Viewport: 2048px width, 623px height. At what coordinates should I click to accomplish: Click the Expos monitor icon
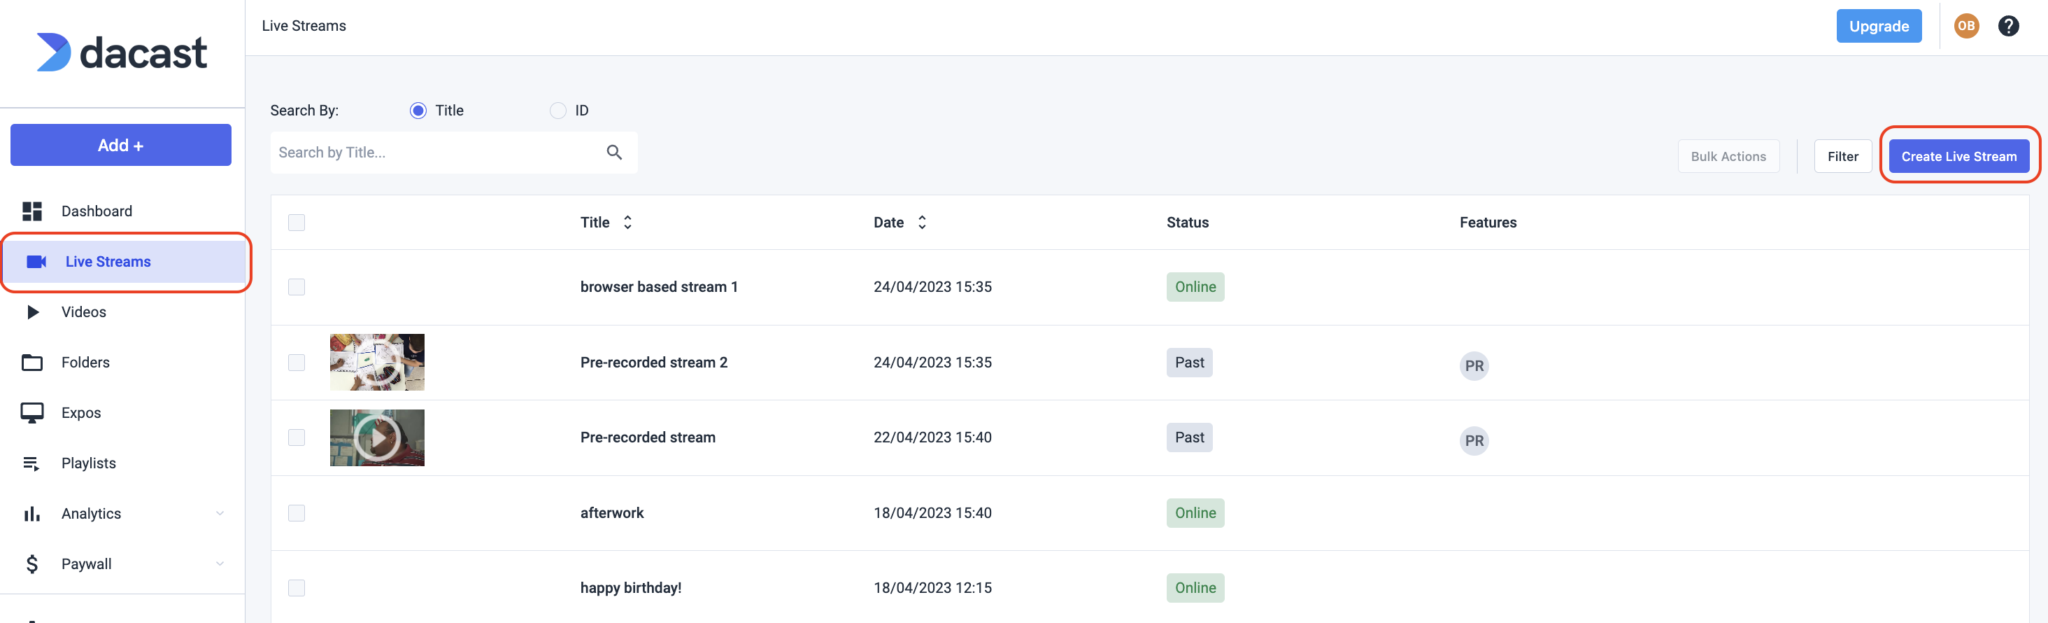point(32,413)
